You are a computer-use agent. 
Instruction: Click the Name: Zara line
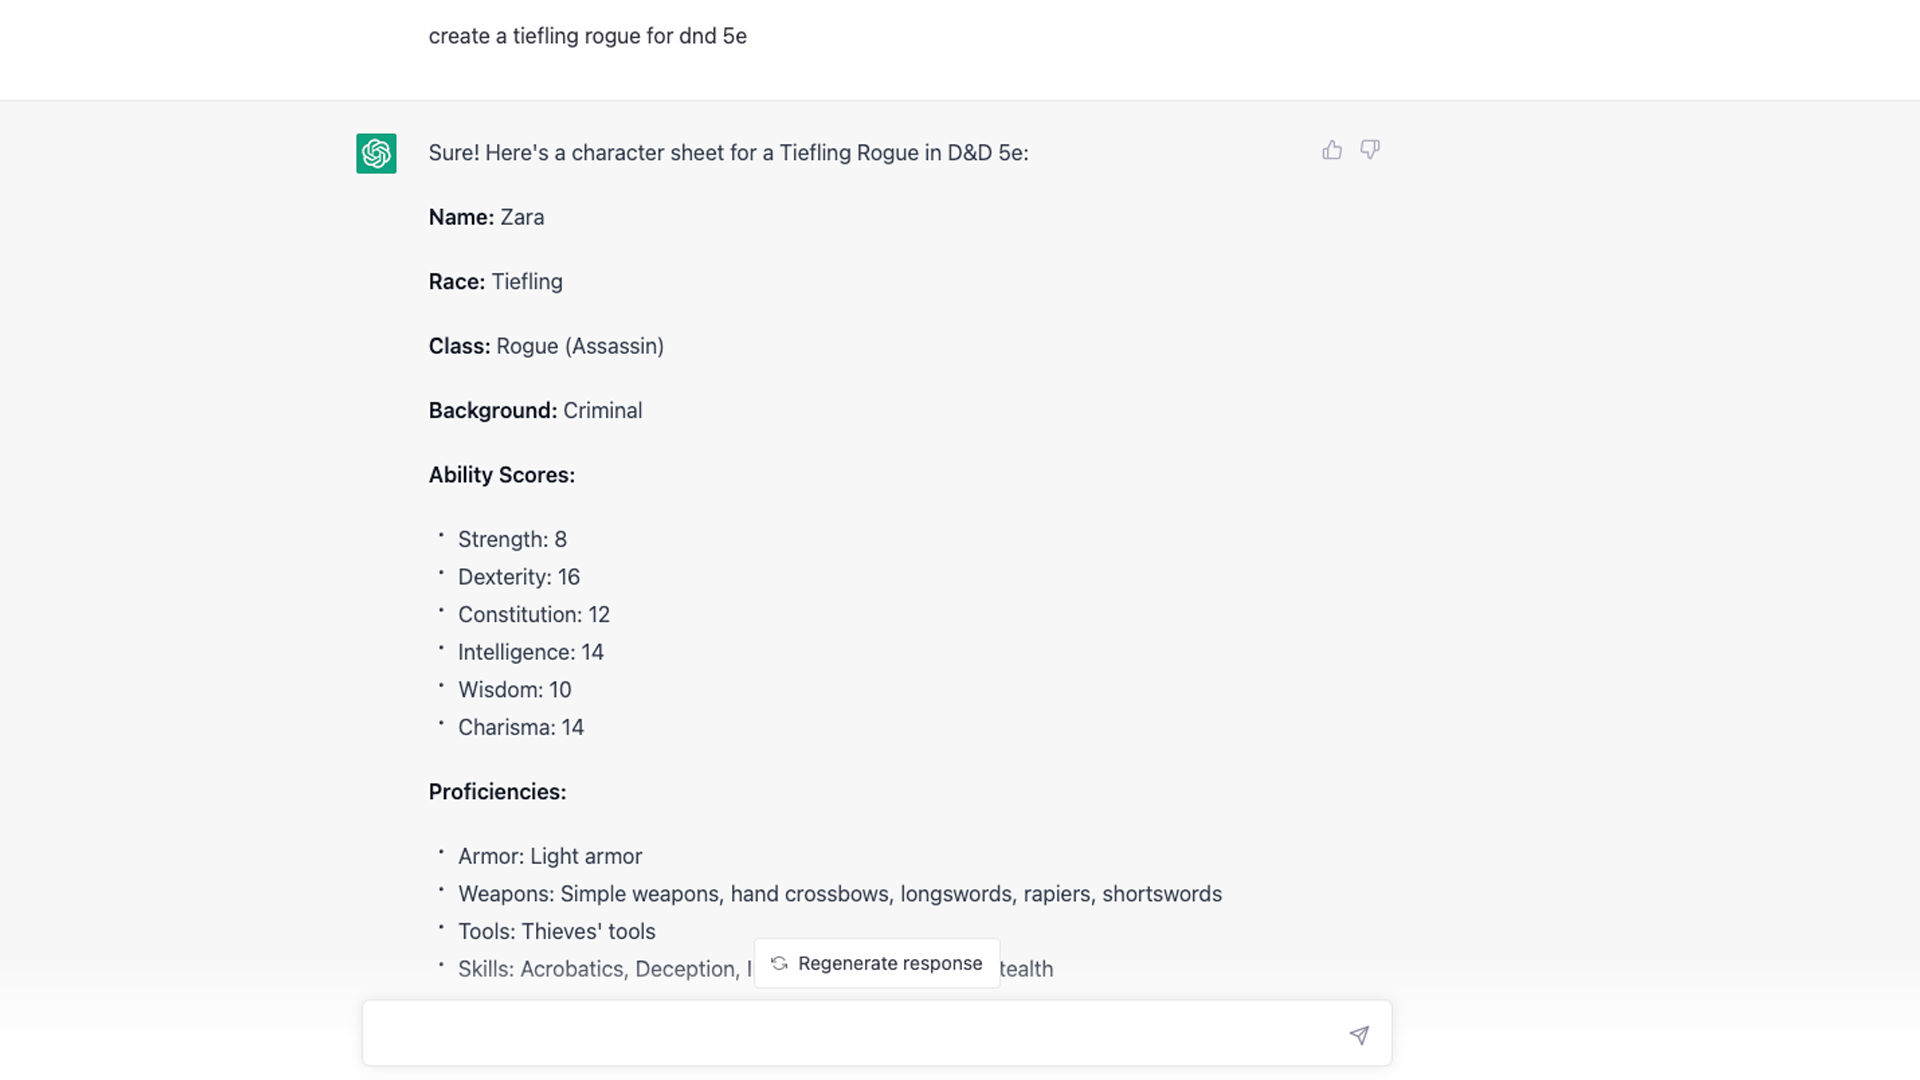click(486, 217)
